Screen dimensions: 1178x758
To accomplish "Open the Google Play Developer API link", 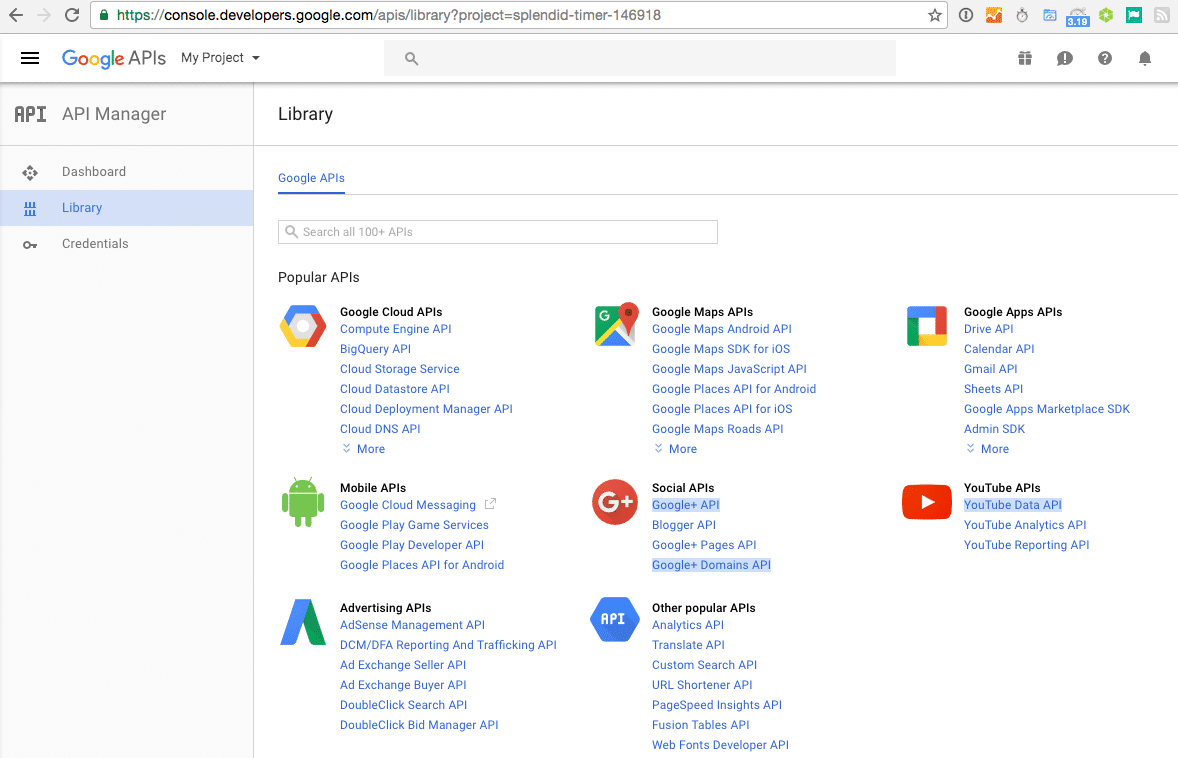I will (x=412, y=545).
